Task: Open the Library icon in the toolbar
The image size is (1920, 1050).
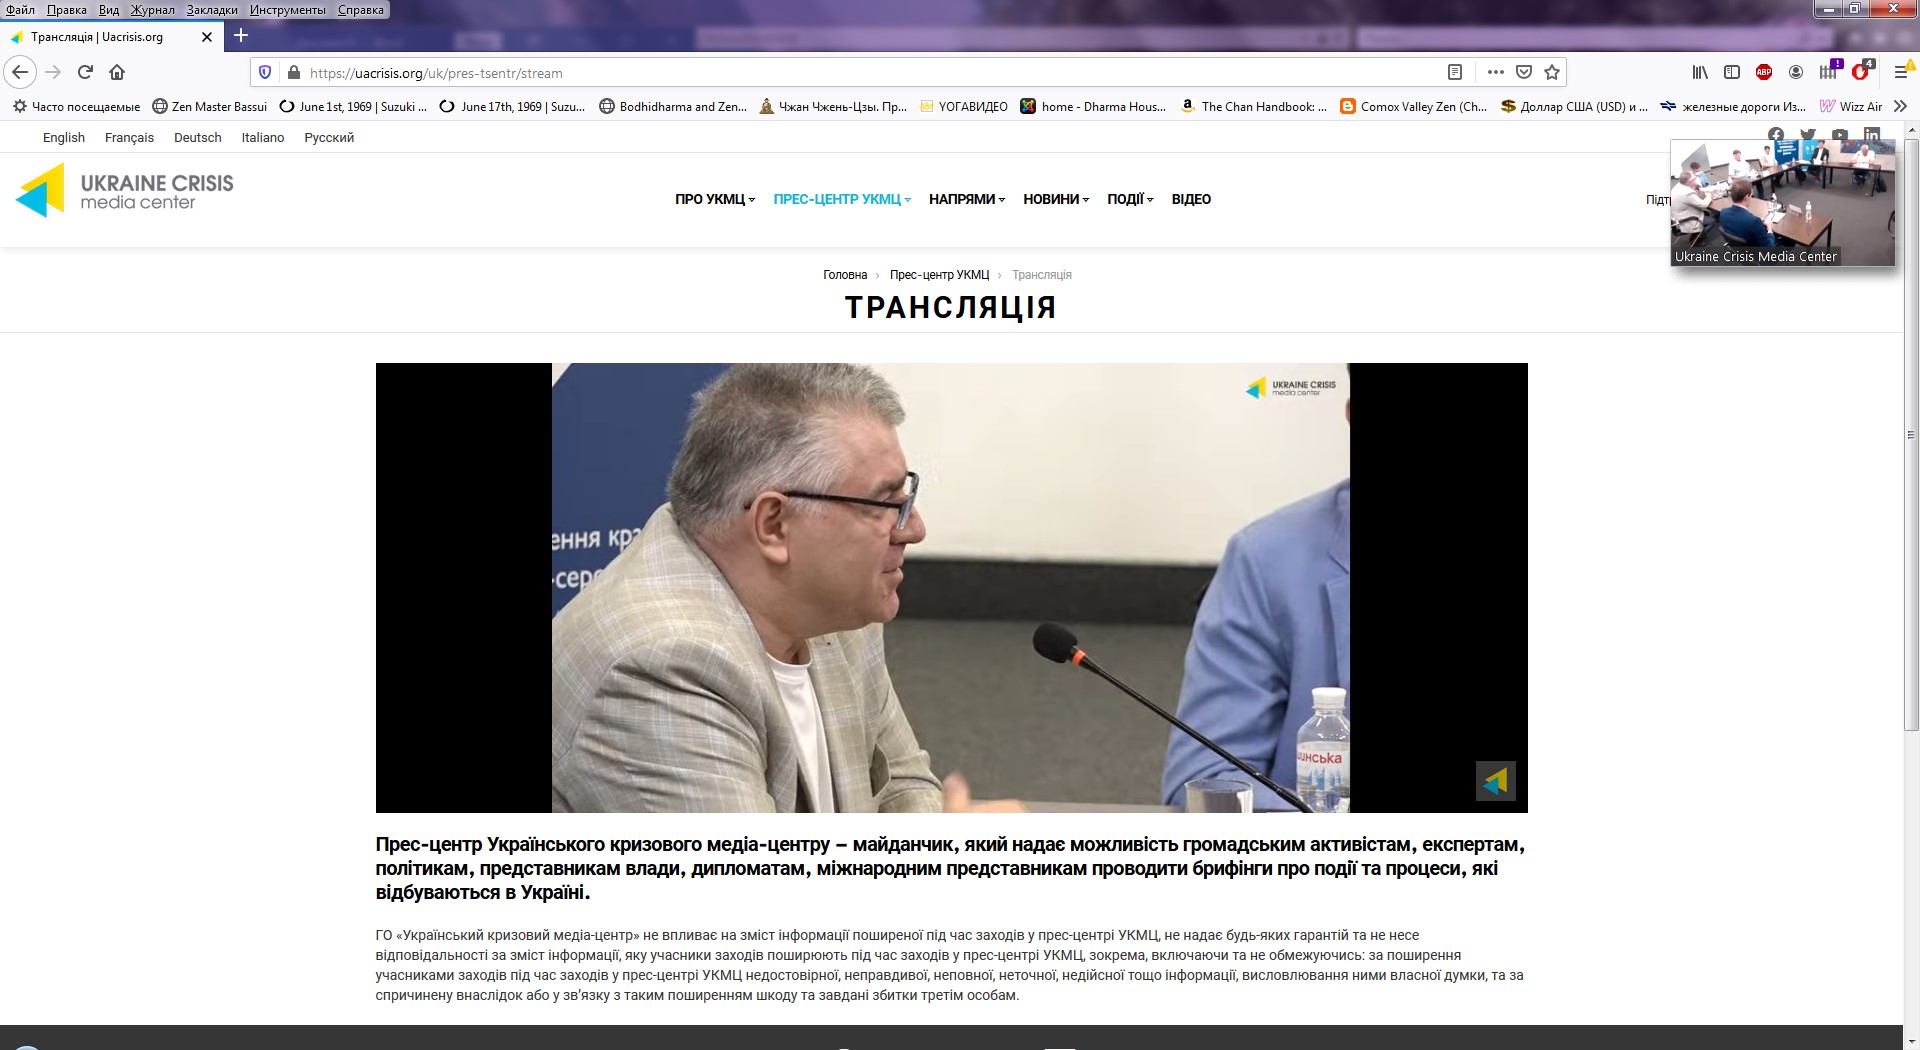Action: coord(1700,72)
